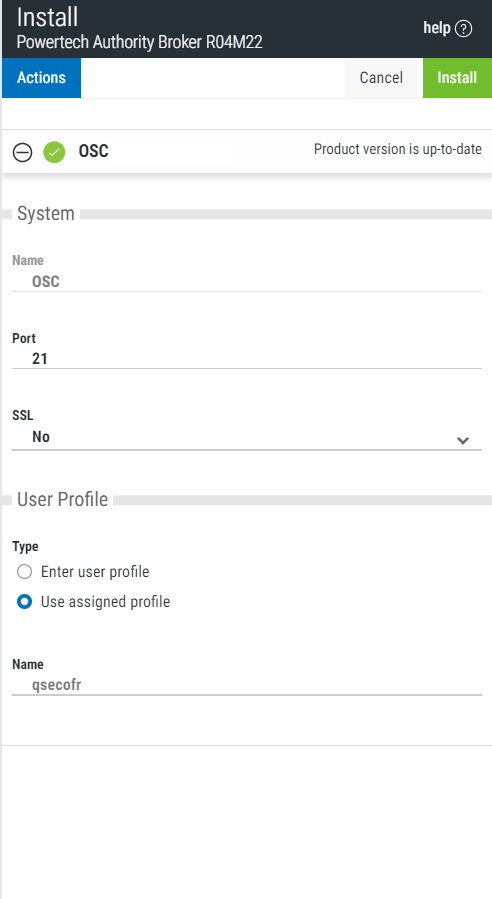The image size is (492, 899).
Task: Select Enter user profile radio option
Action: pyautogui.click(x=25, y=572)
